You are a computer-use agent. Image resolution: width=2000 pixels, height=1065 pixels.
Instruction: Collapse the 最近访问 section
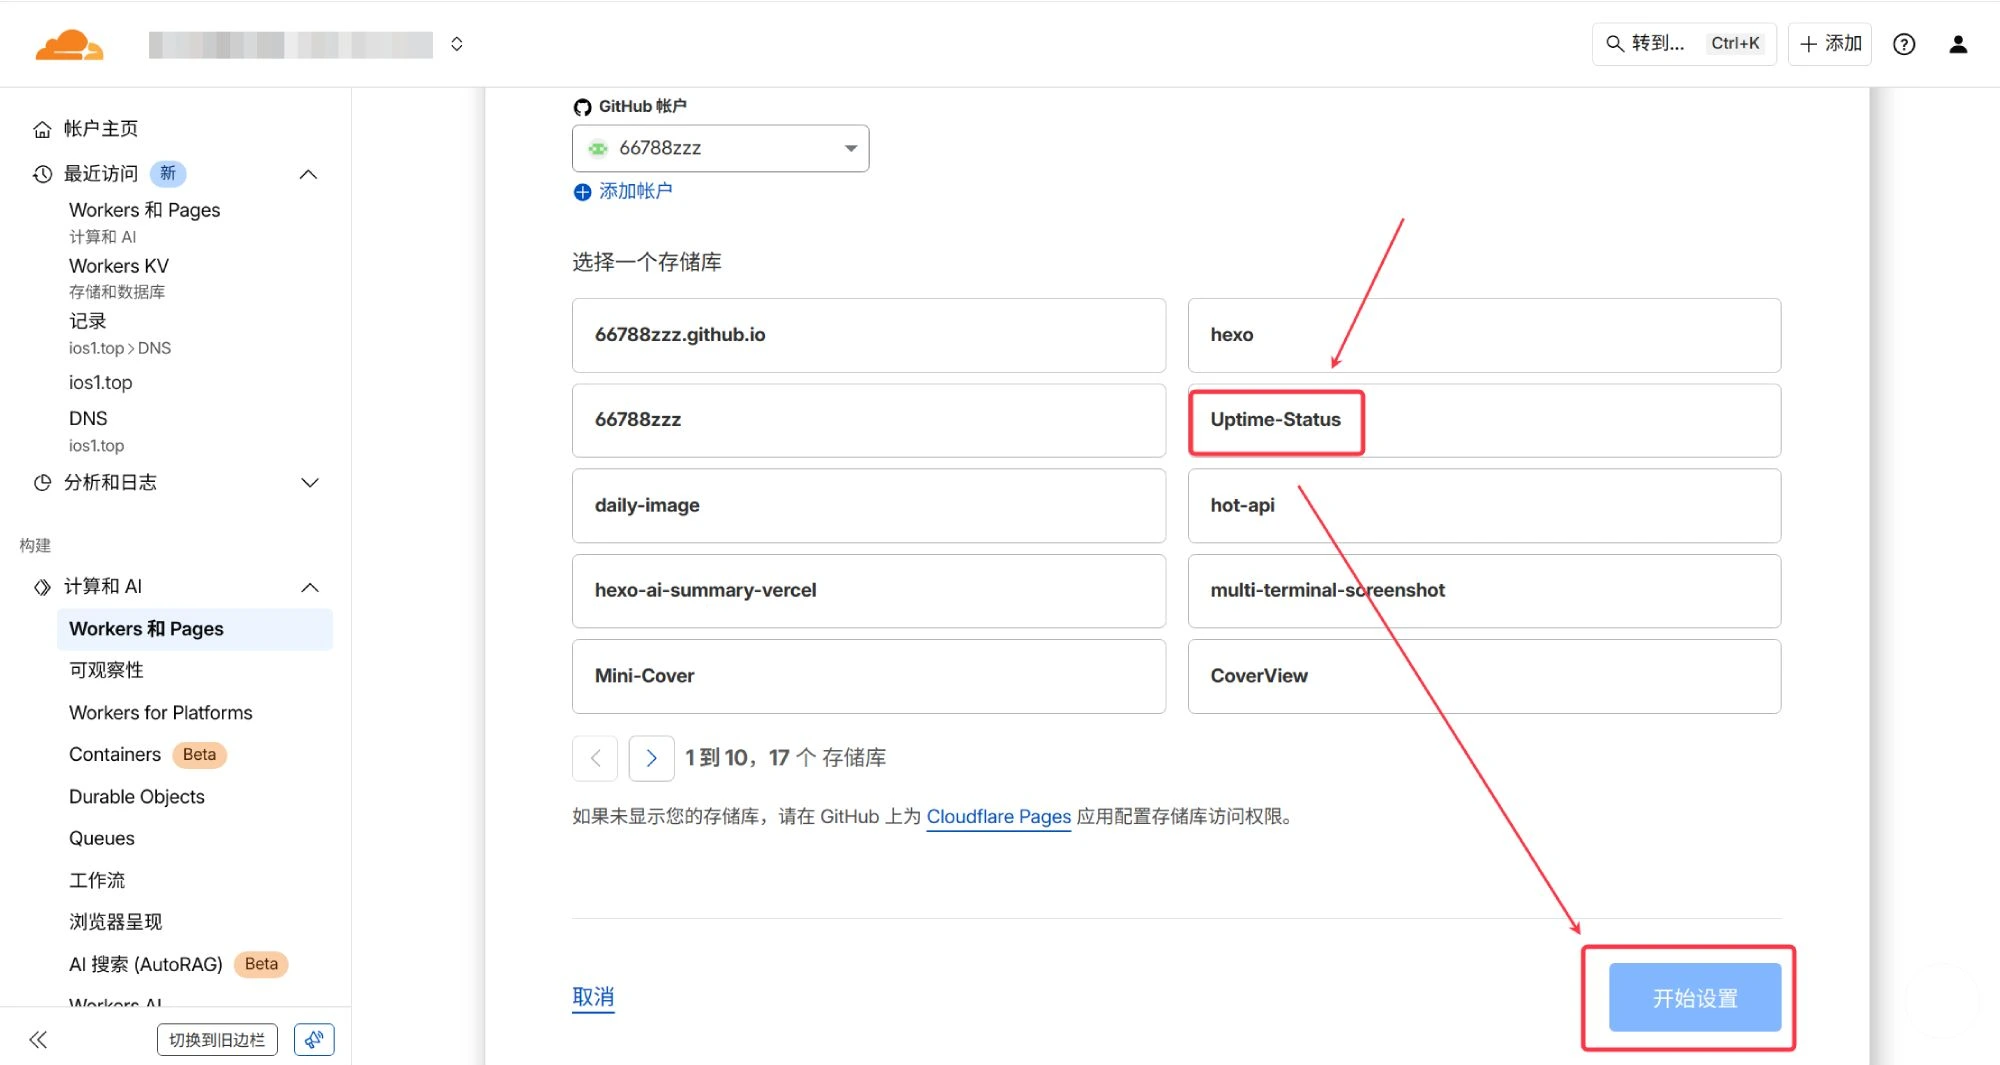pyautogui.click(x=309, y=174)
